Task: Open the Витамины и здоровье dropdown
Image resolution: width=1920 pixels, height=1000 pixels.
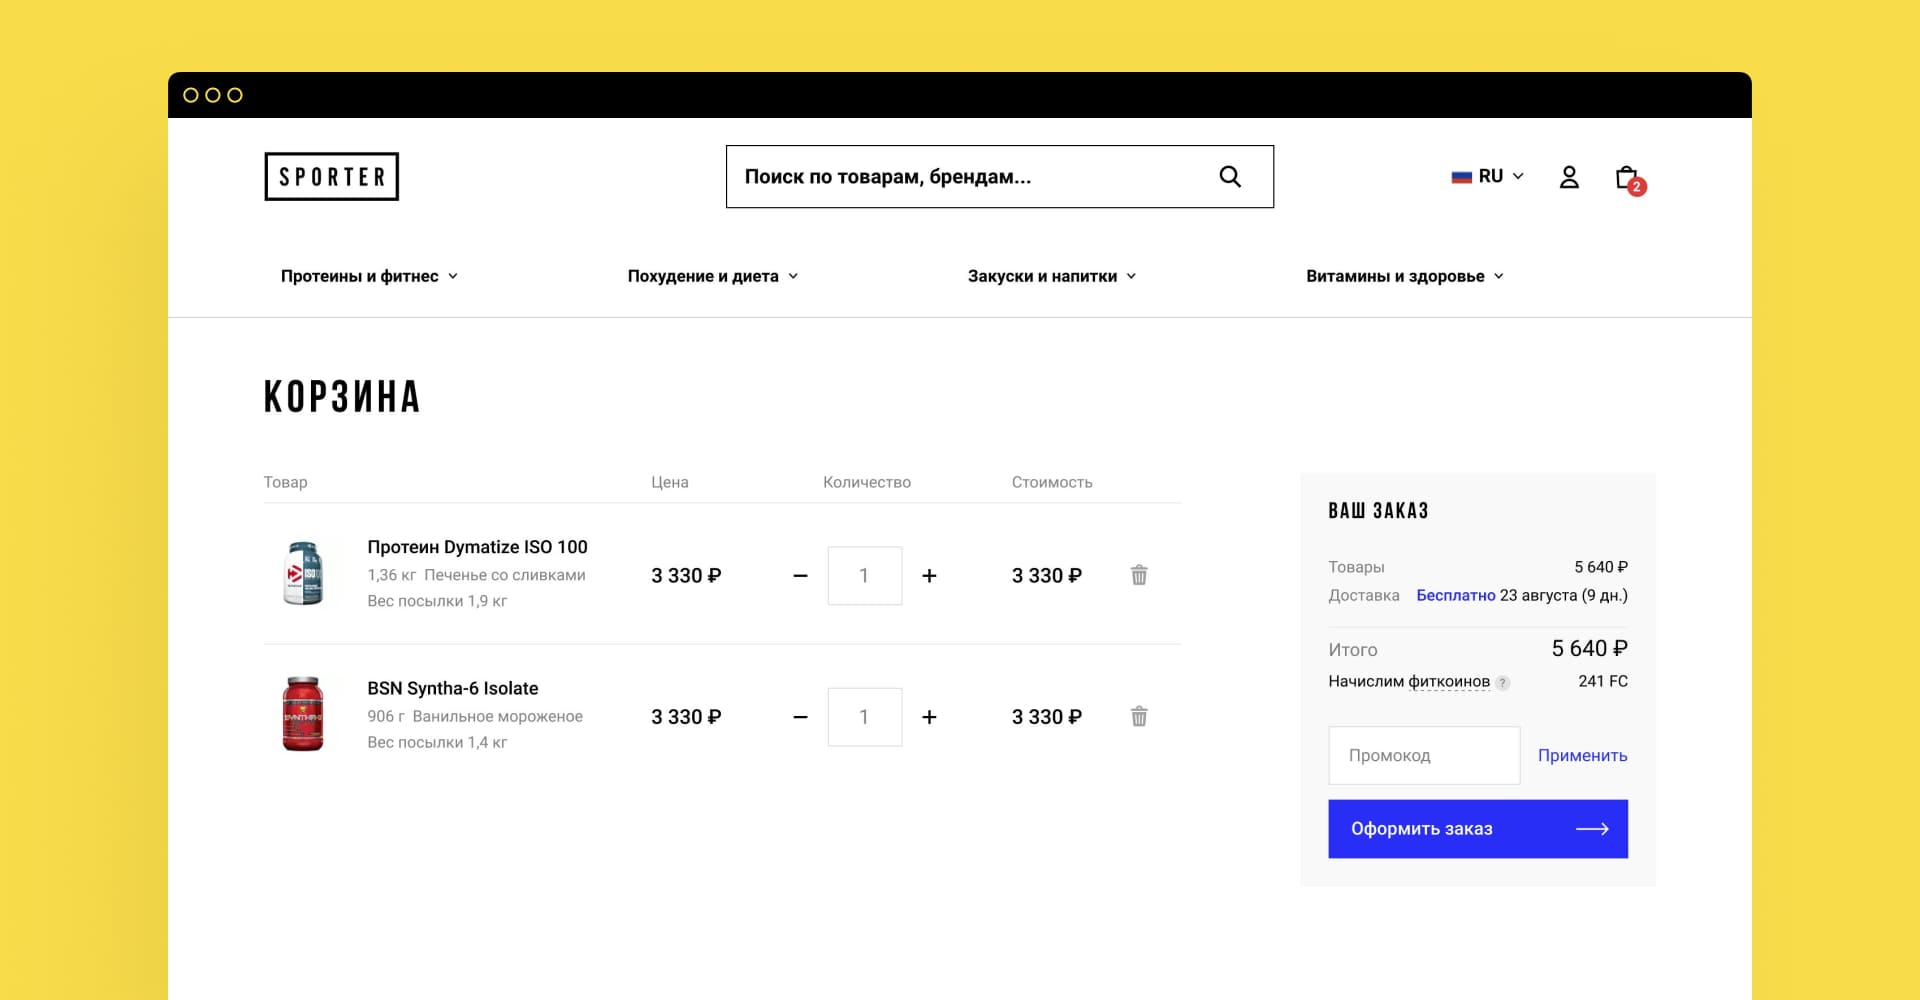Action: point(1404,276)
